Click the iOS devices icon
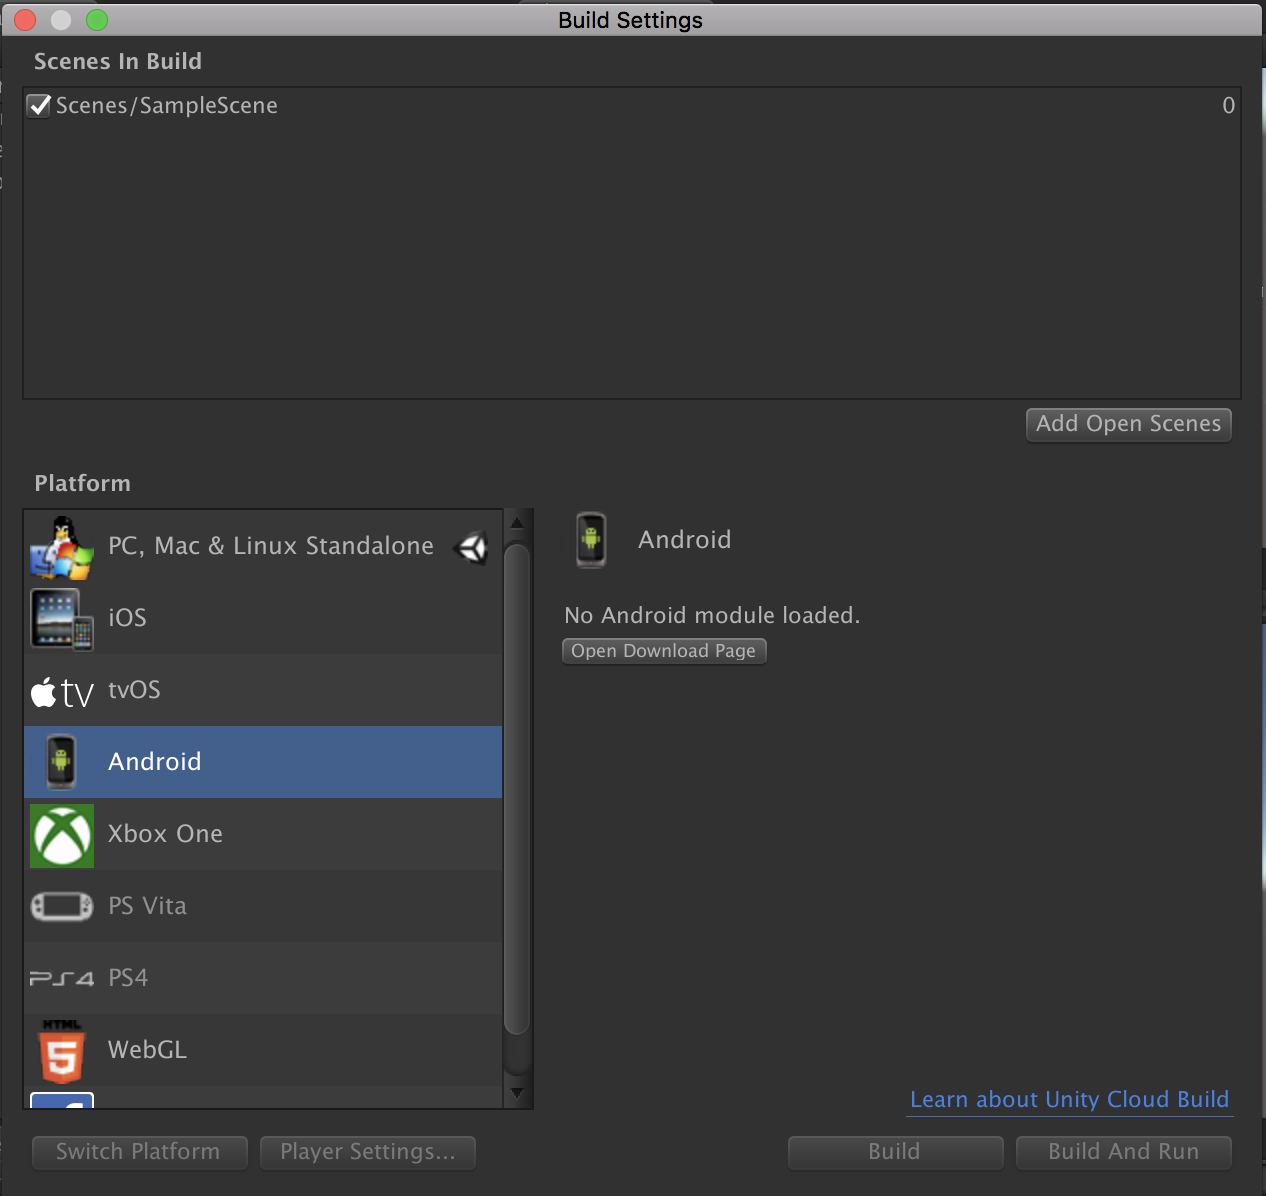The image size is (1266, 1196). click(x=62, y=619)
